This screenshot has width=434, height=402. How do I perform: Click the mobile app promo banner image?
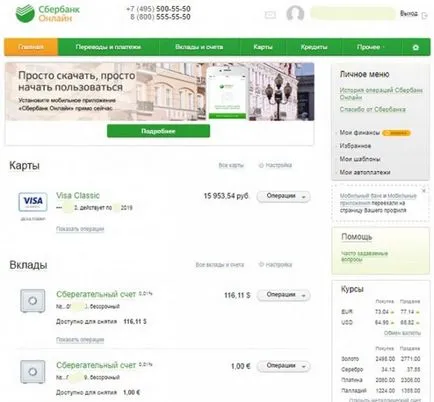point(159,92)
